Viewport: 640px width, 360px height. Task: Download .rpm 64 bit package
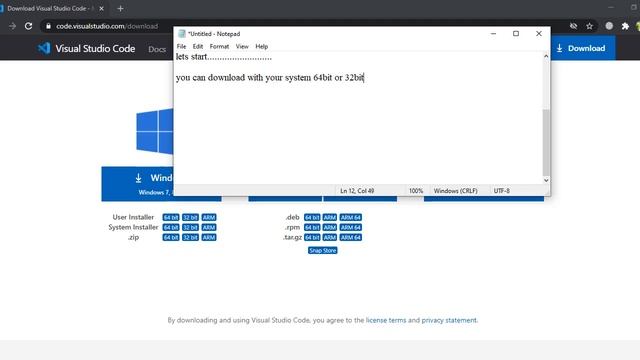point(312,227)
